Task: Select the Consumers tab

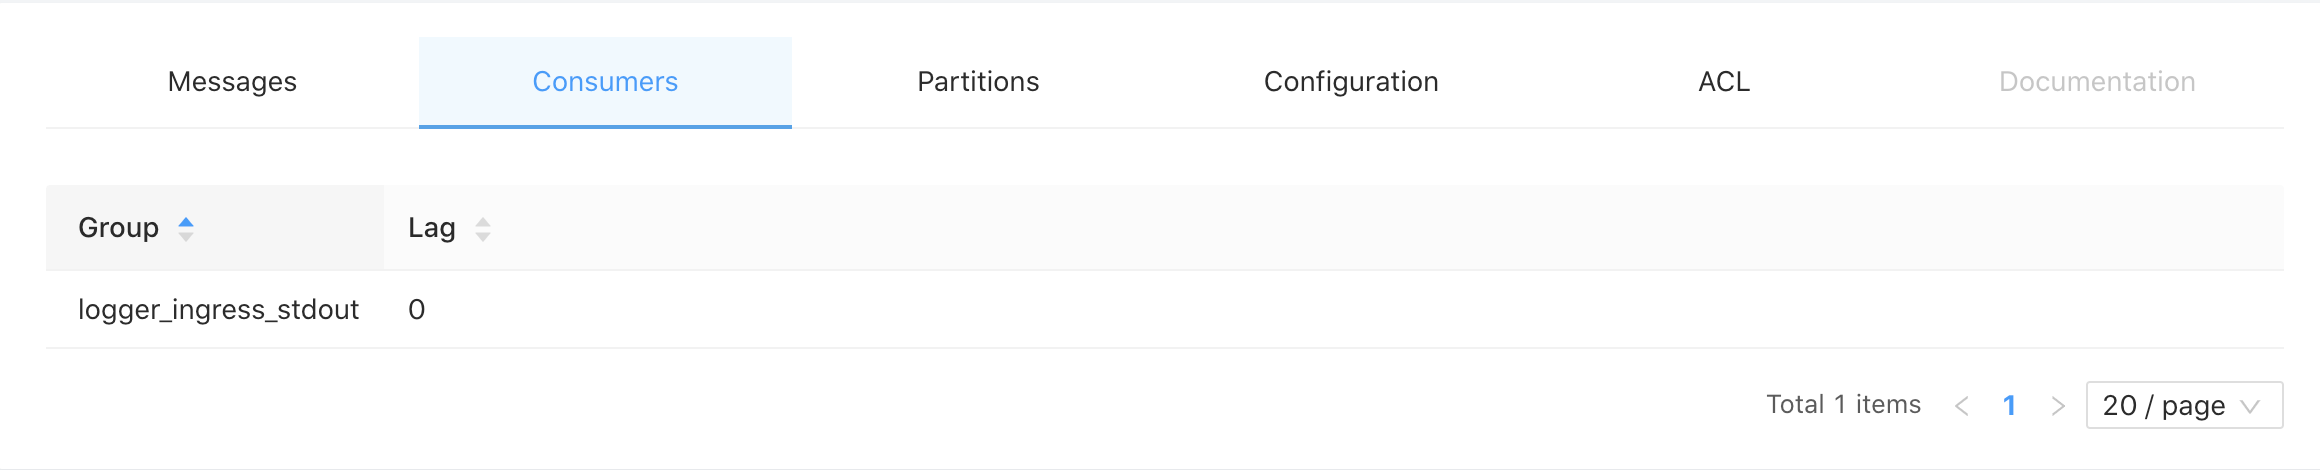Action: (605, 82)
